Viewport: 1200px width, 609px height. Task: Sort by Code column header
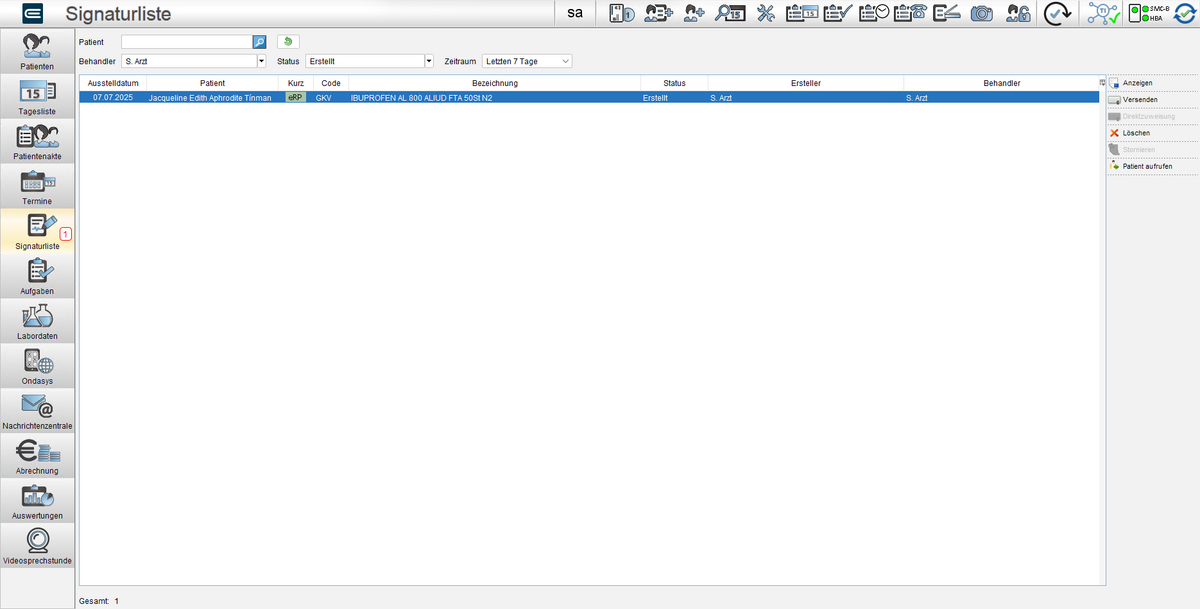coord(331,83)
